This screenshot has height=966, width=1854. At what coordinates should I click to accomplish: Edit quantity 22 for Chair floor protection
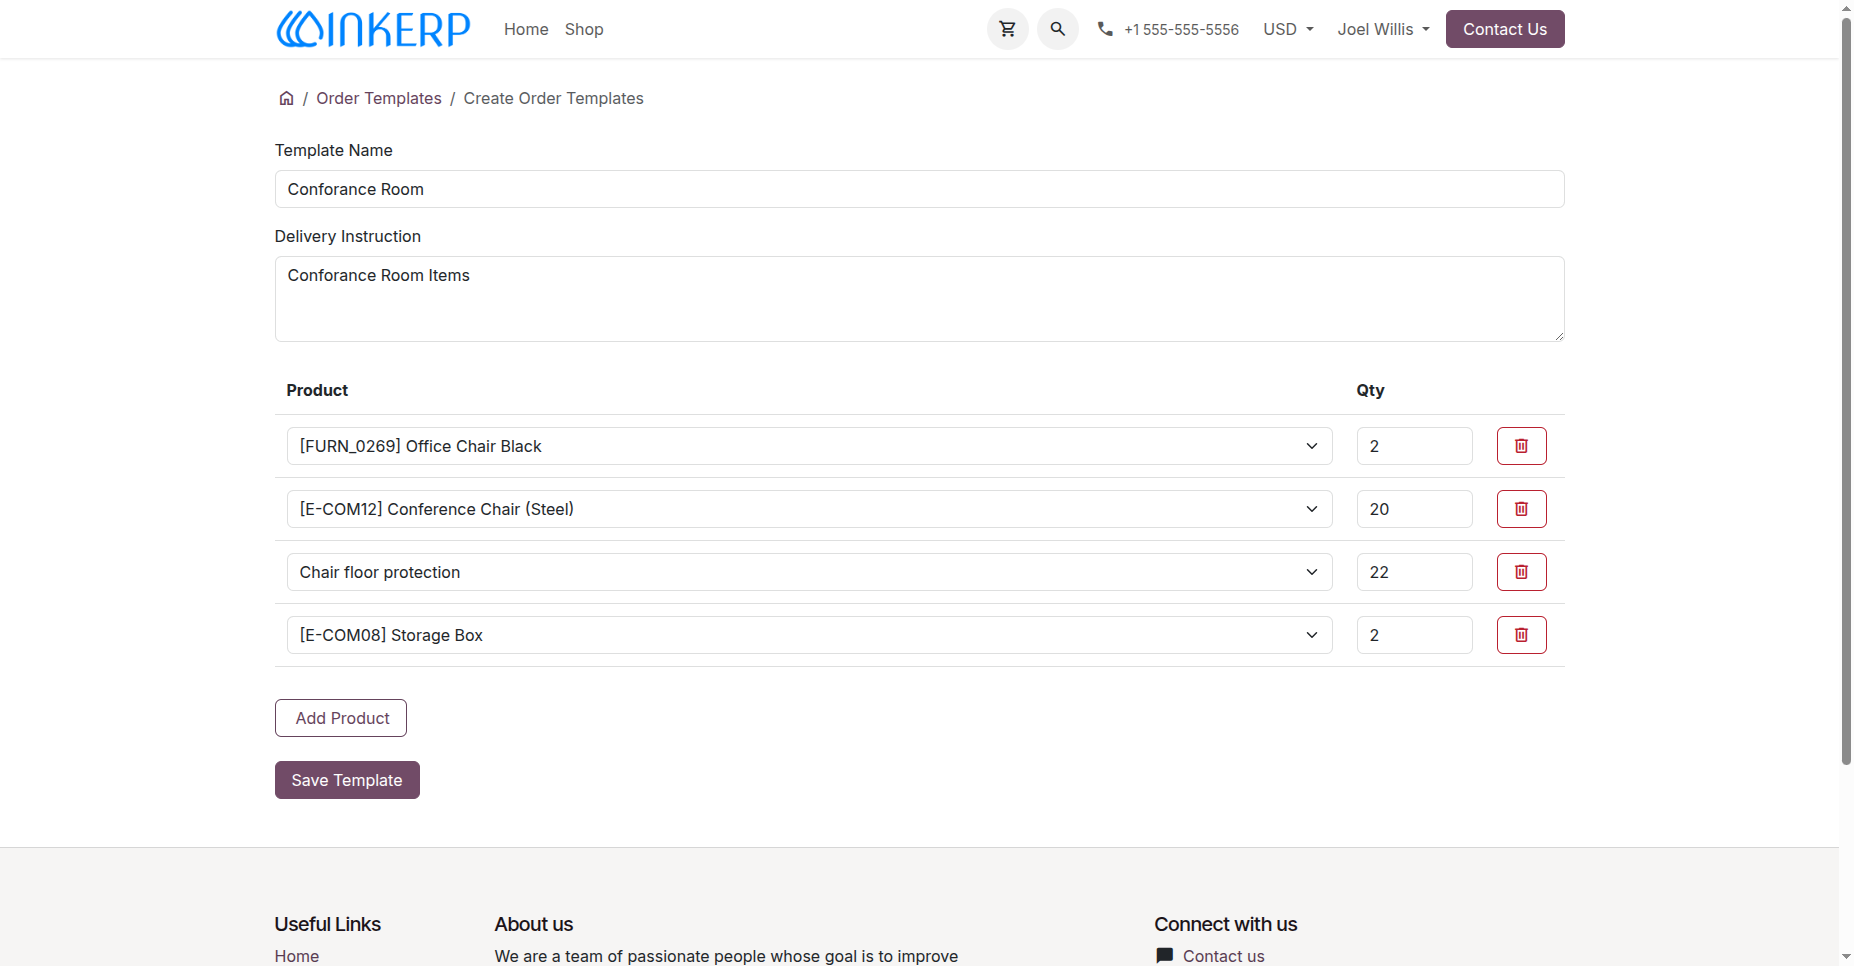(x=1414, y=572)
